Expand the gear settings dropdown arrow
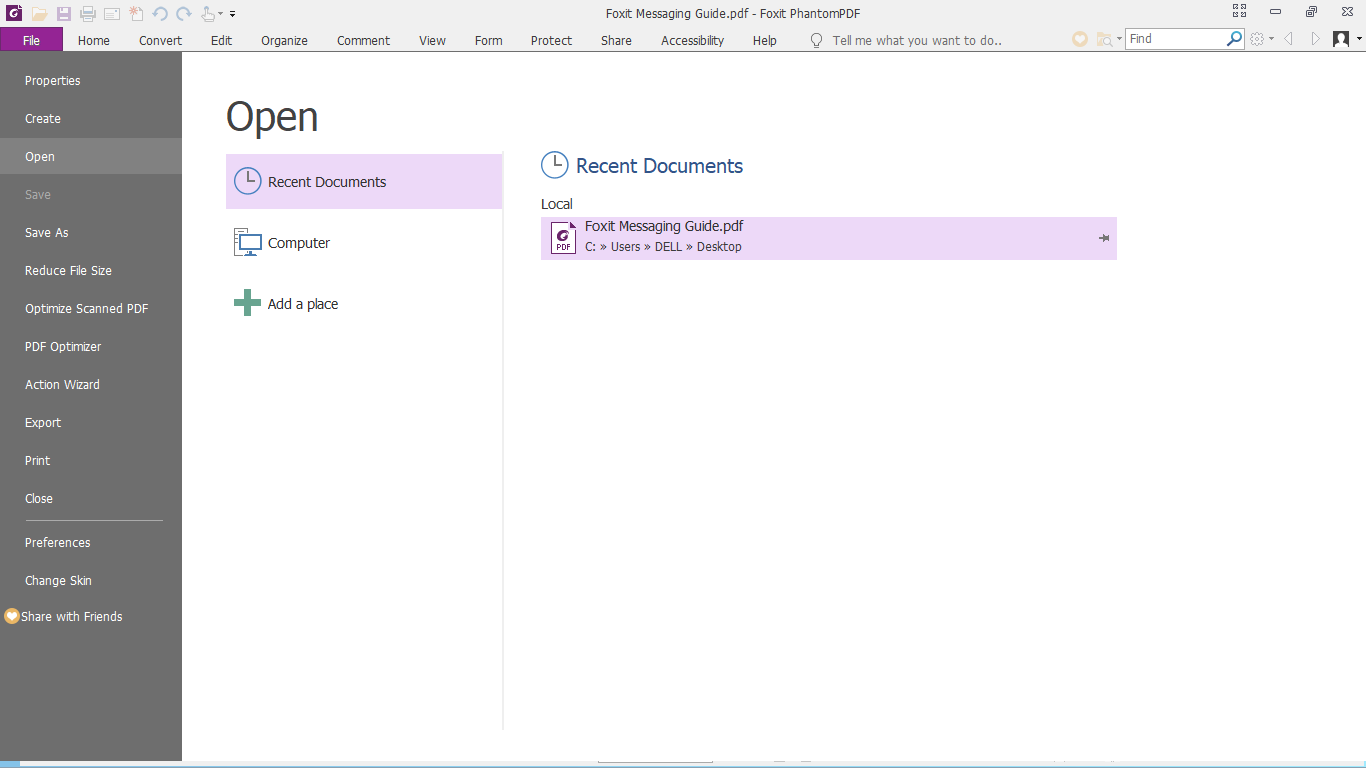Screen dimensions: 1366x768 (x=1271, y=40)
